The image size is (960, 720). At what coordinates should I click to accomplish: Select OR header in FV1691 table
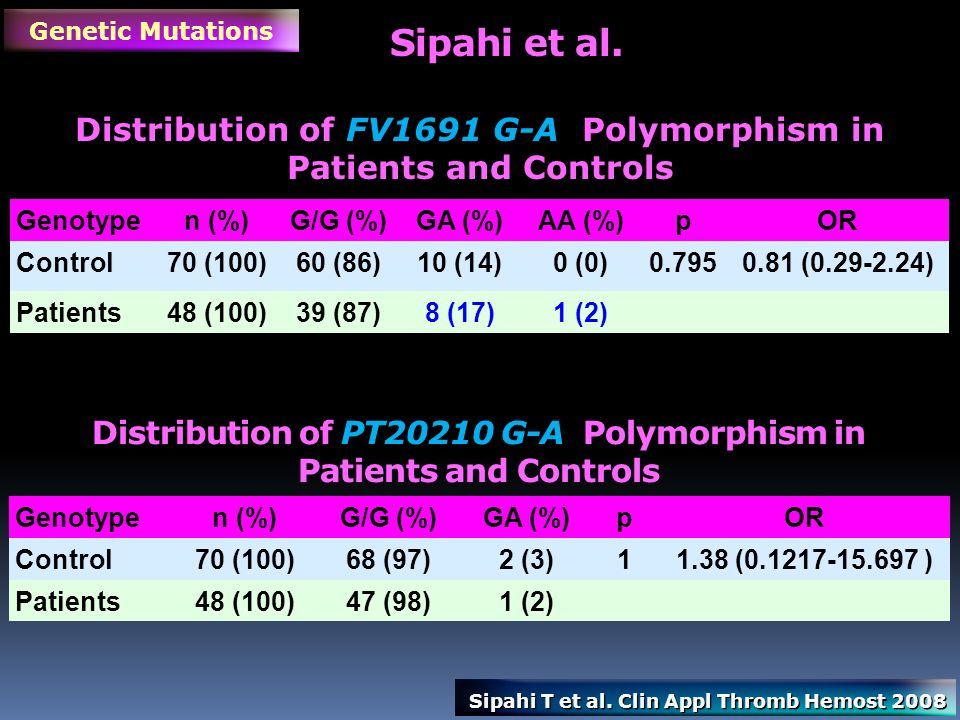(837, 220)
